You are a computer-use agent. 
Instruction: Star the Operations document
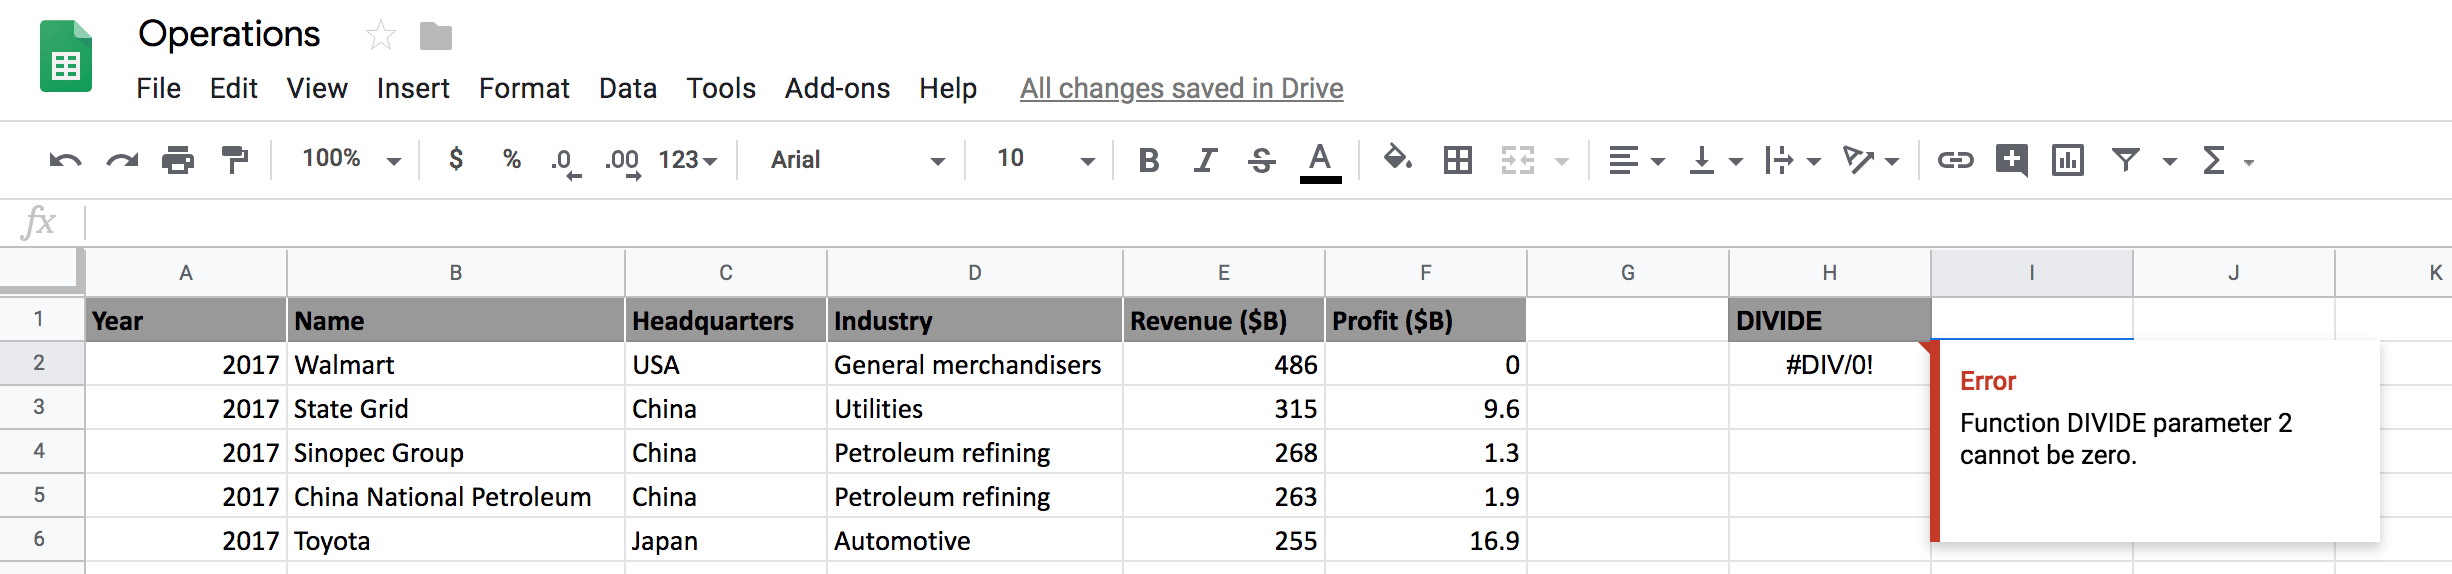(x=380, y=36)
